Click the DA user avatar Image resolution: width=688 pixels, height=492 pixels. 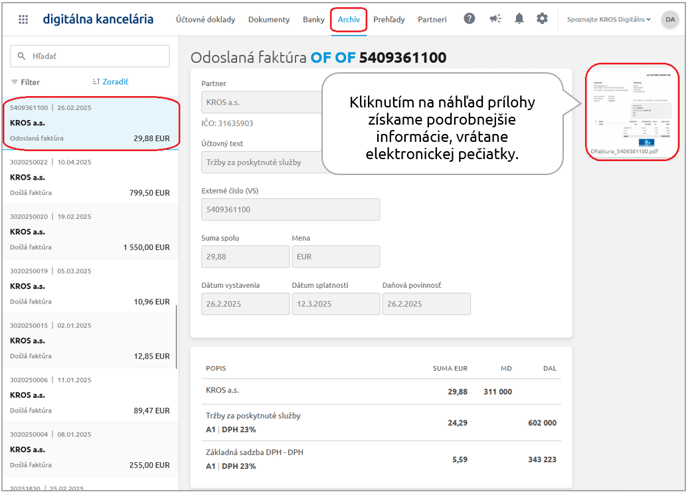coord(670,19)
